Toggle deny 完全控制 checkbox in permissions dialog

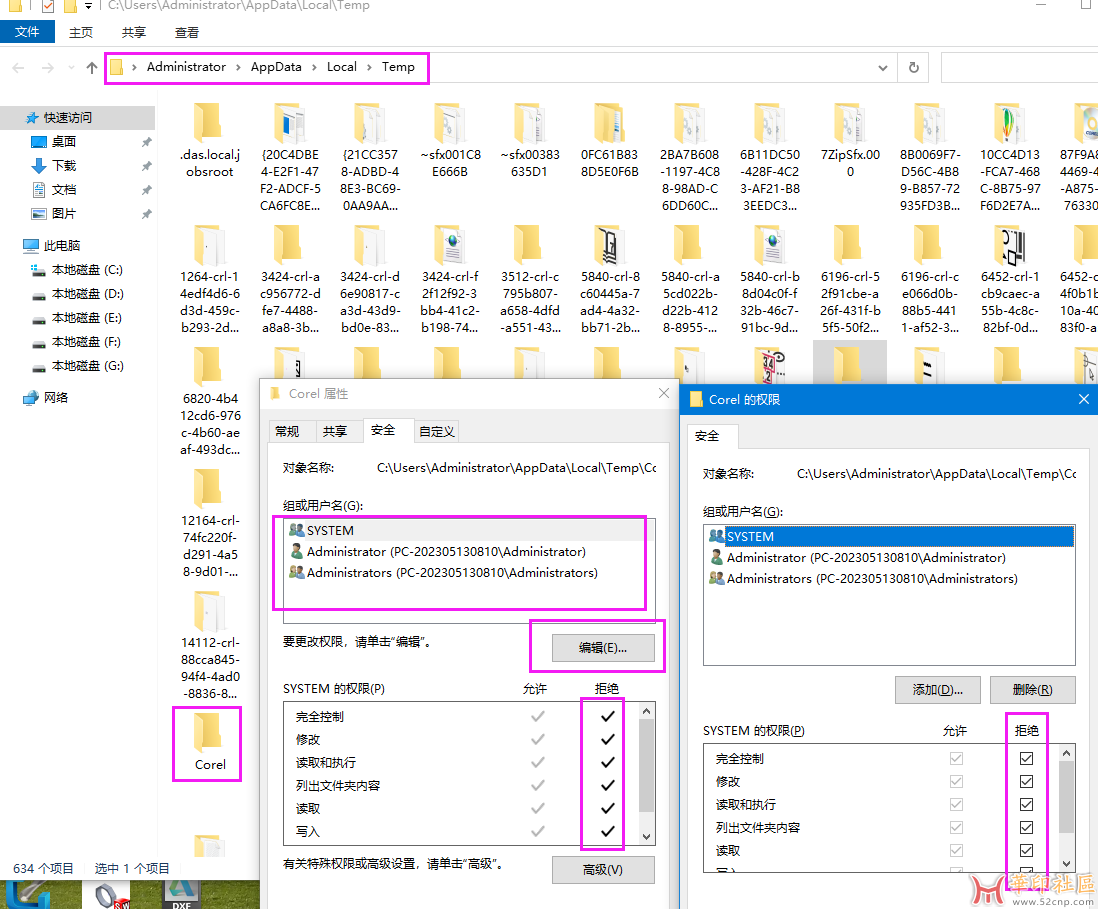[x=1027, y=758]
